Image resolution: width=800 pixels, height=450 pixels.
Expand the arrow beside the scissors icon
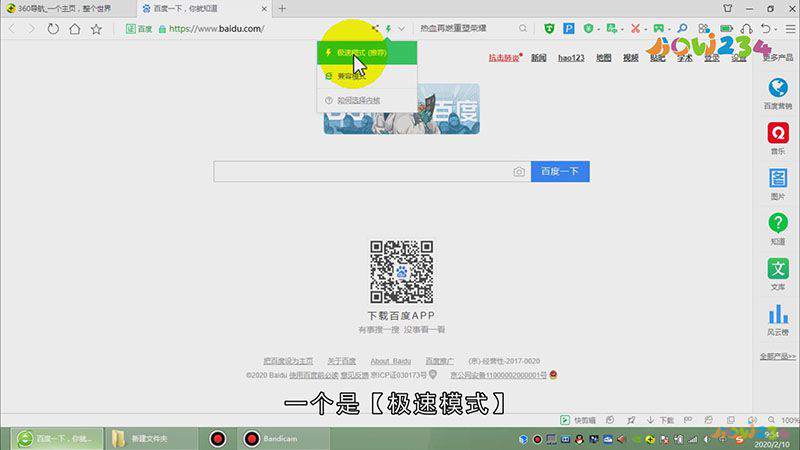click(x=645, y=29)
